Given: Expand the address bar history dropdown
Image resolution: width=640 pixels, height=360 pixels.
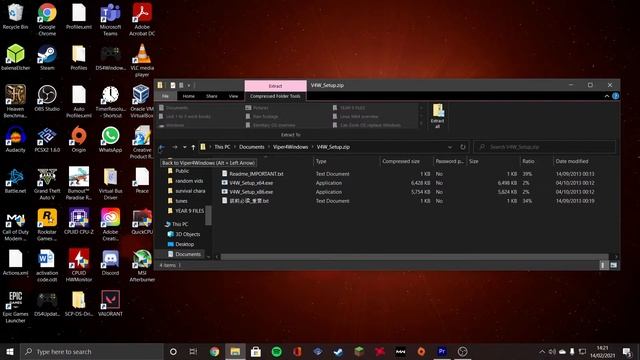Looking at the screenshot, I should pyautogui.click(x=450, y=147).
